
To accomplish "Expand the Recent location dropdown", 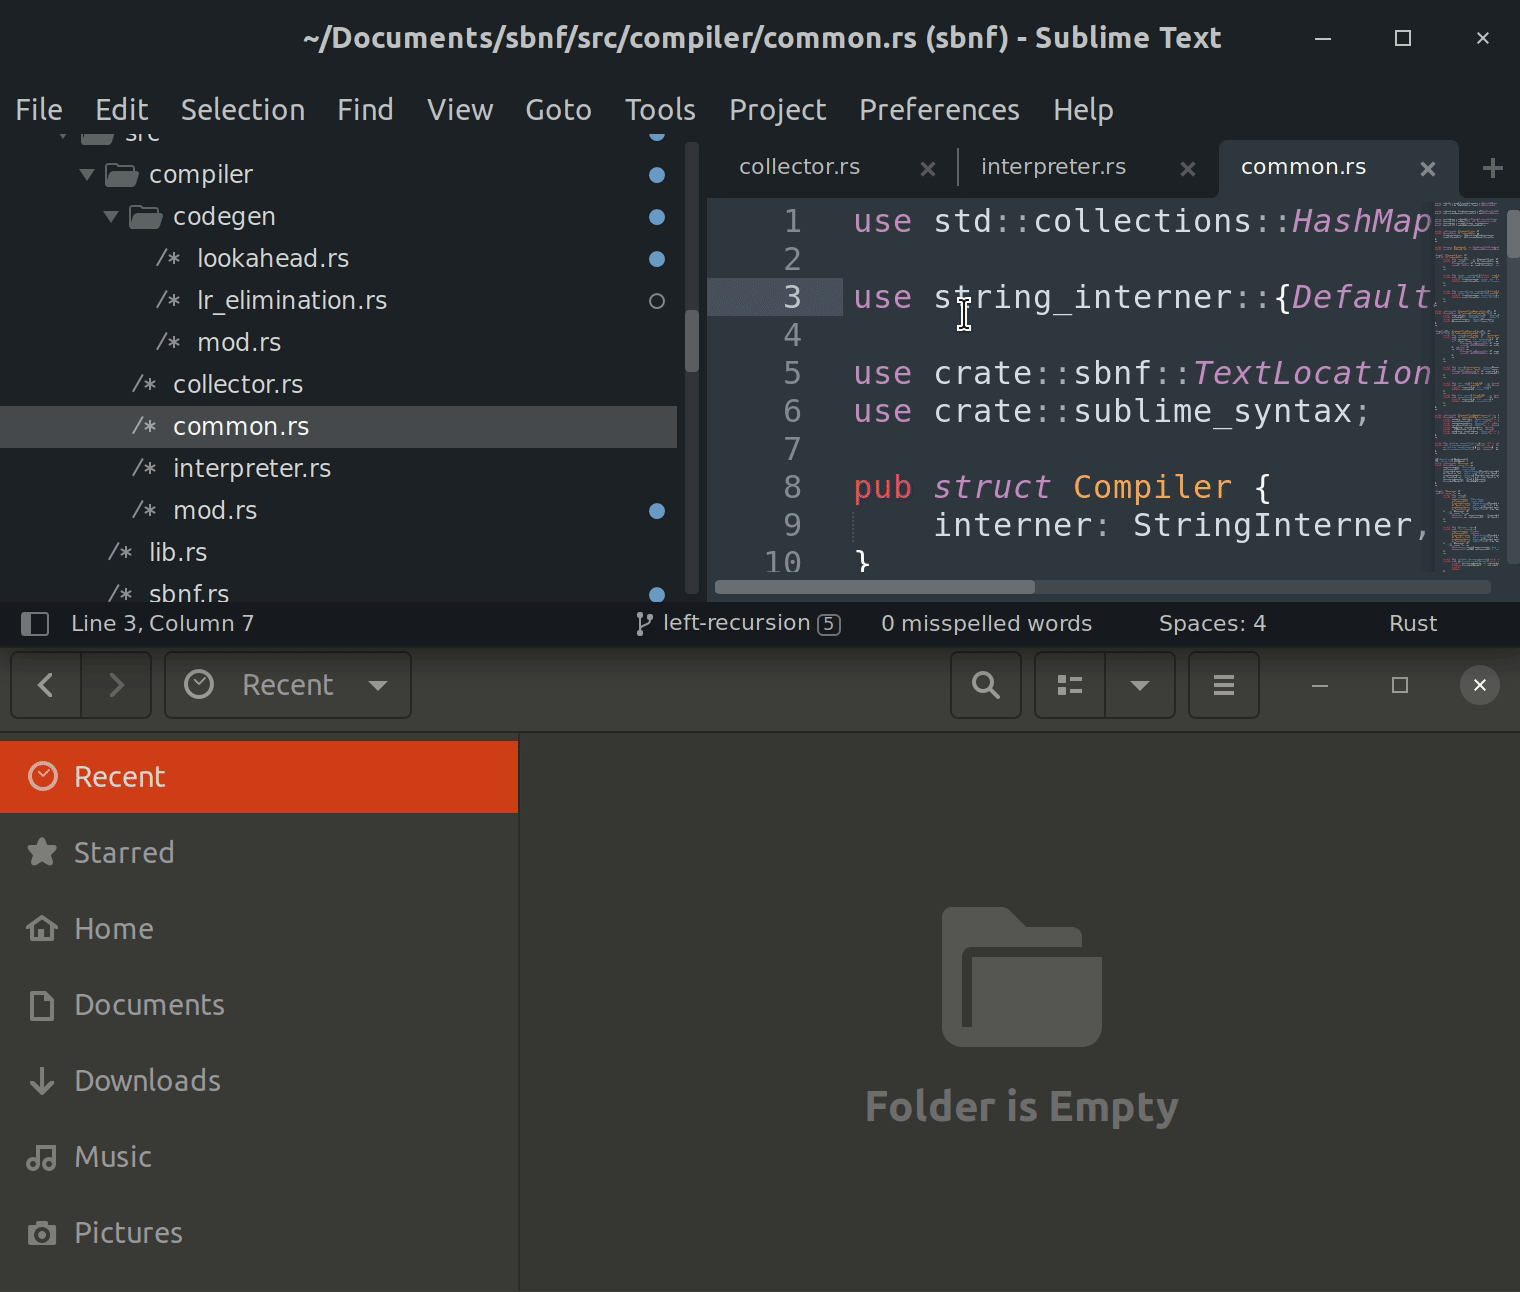I will [378, 685].
